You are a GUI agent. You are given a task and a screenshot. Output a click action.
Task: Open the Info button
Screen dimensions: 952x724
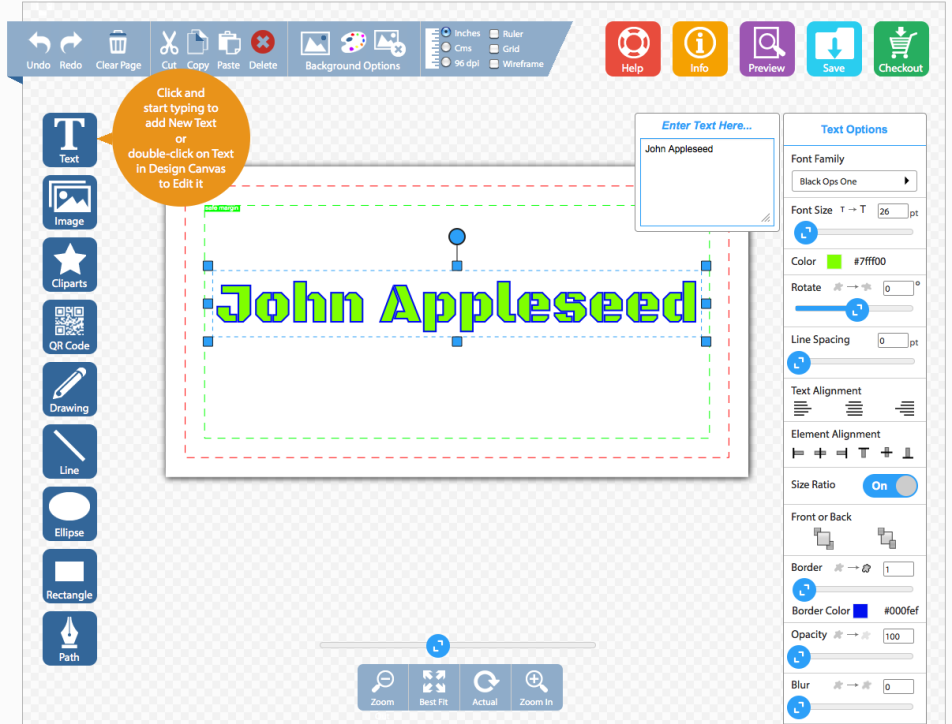coord(700,49)
